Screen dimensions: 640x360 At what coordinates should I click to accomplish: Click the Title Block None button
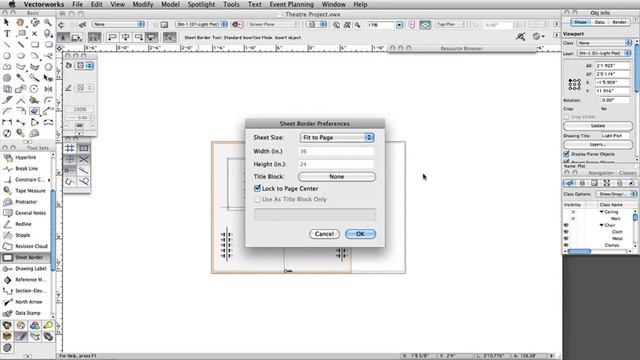[337, 177]
